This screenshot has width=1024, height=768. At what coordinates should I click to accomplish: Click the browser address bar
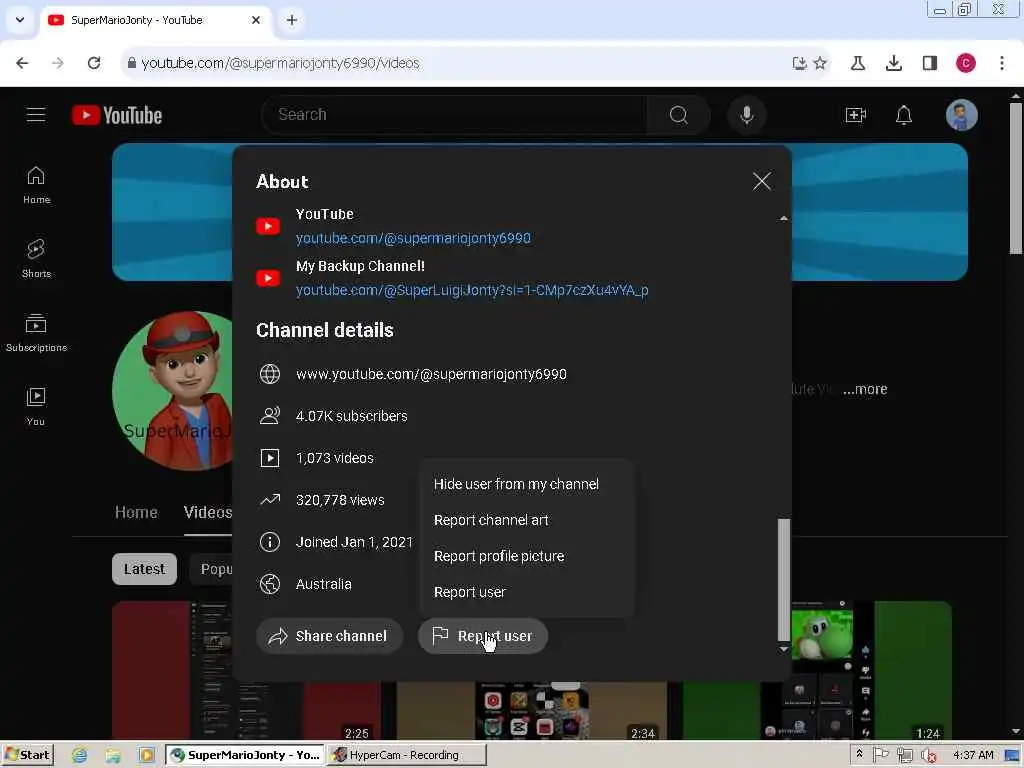tap(457, 63)
